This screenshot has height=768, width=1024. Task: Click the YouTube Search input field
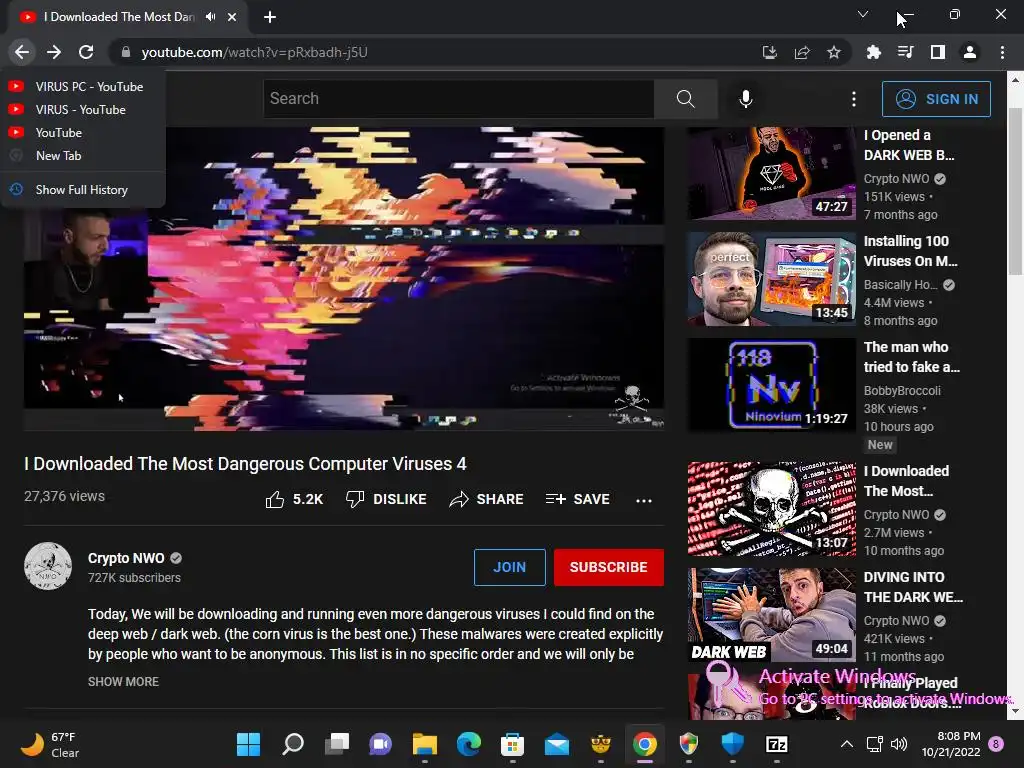click(x=458, y=99)
